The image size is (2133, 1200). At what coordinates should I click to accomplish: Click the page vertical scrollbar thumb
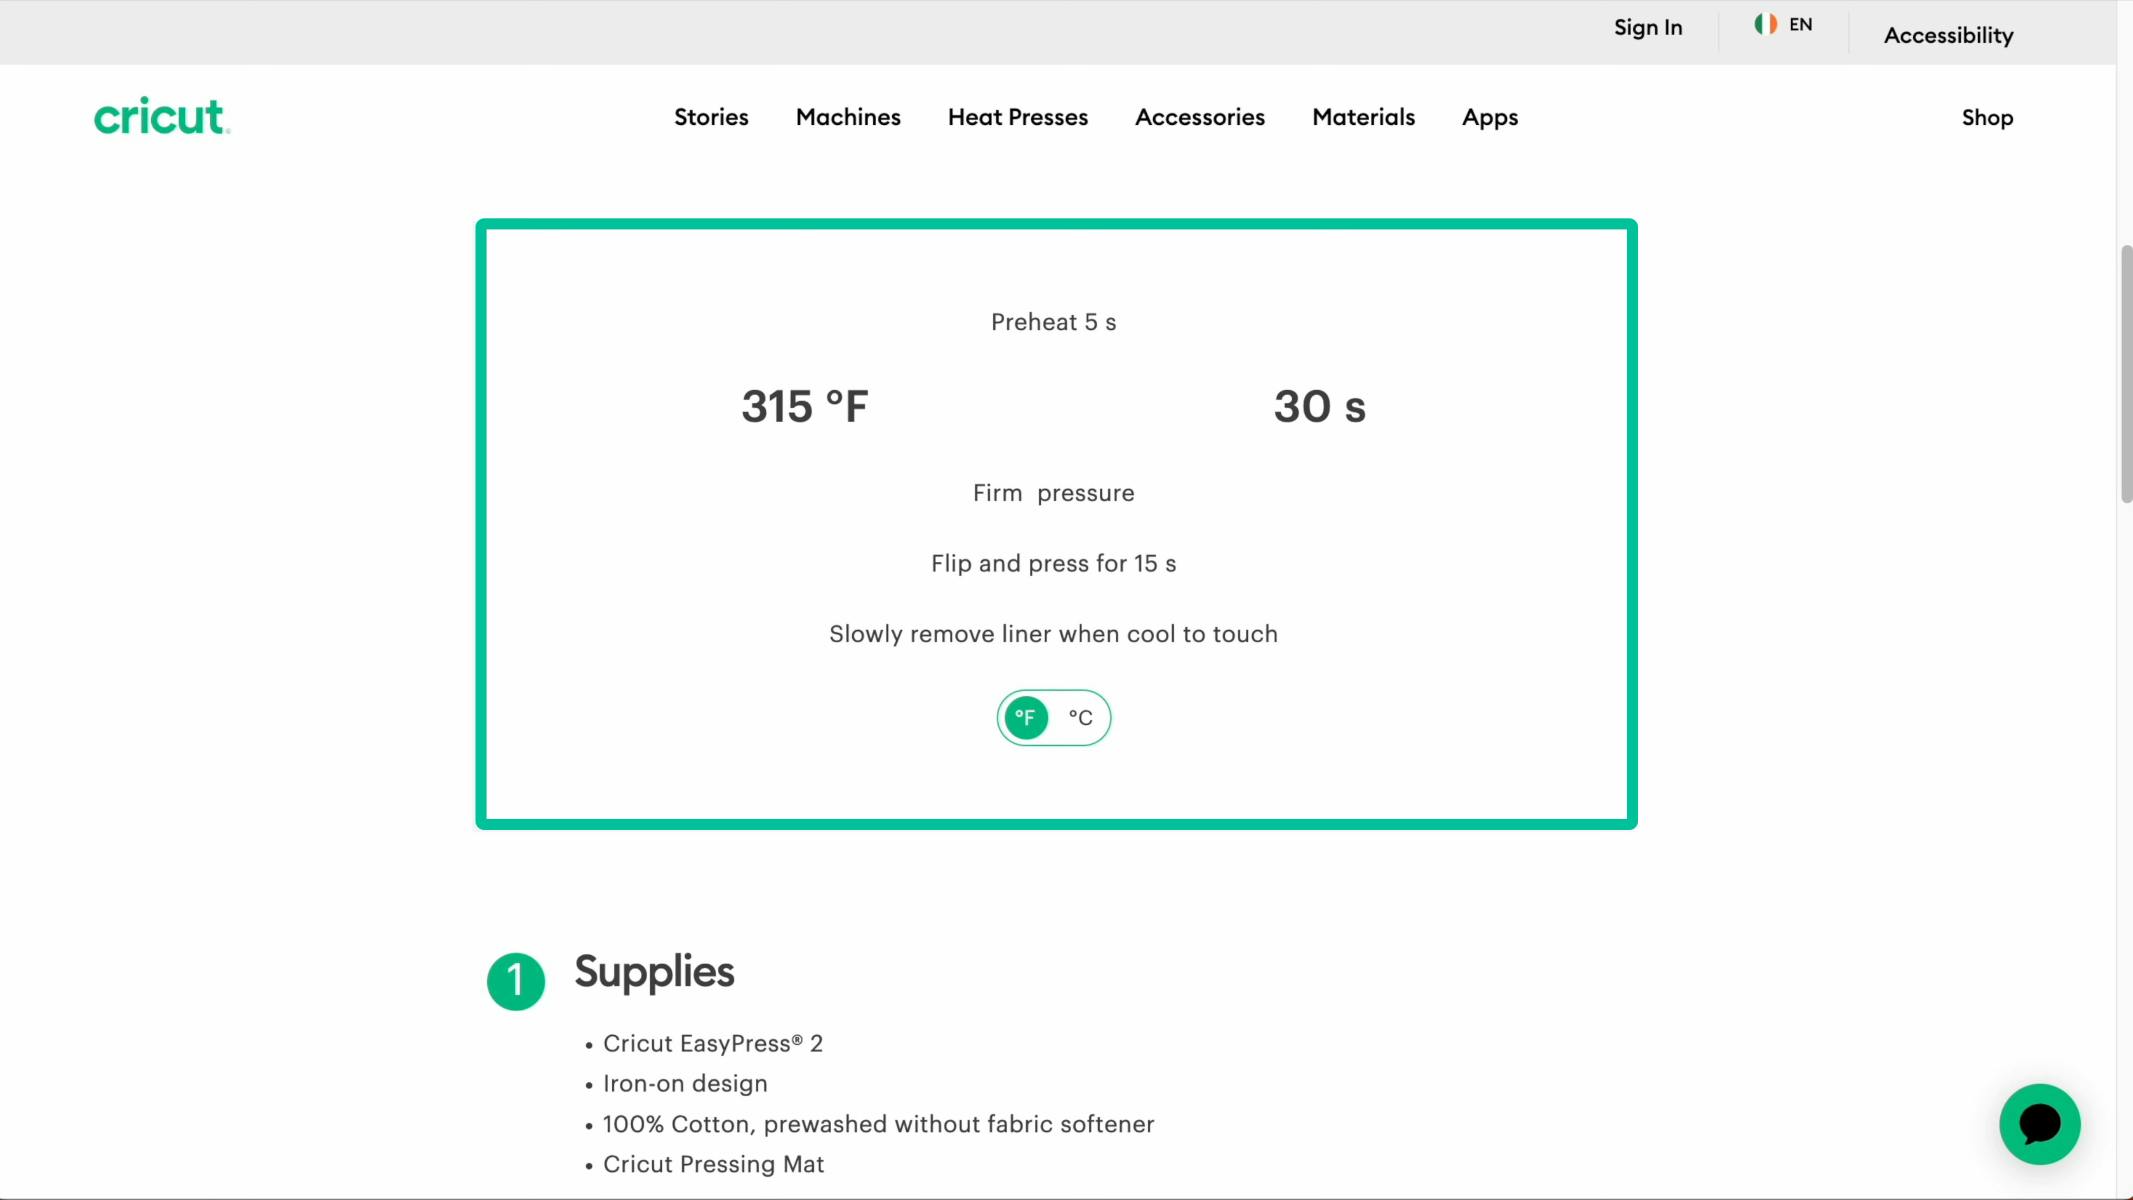[2126, 375]
